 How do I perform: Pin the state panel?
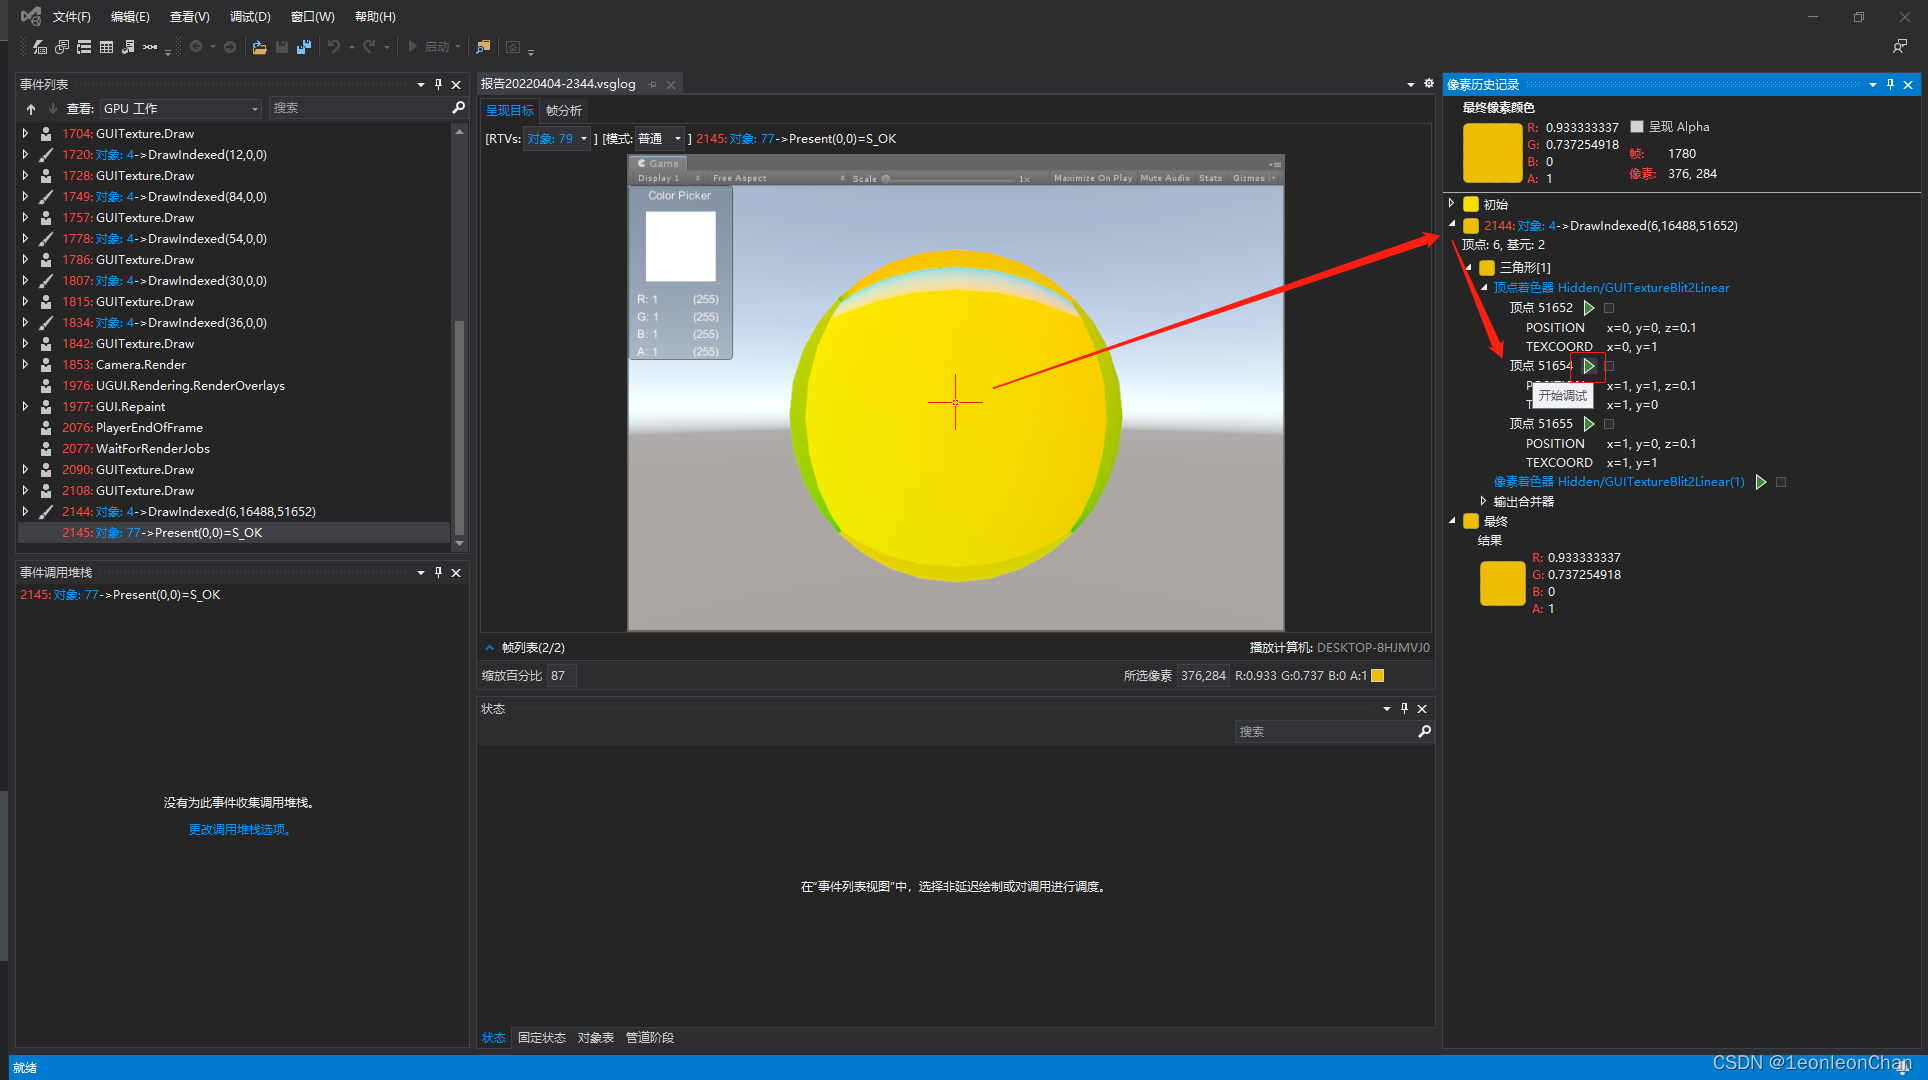point(1404,709)
